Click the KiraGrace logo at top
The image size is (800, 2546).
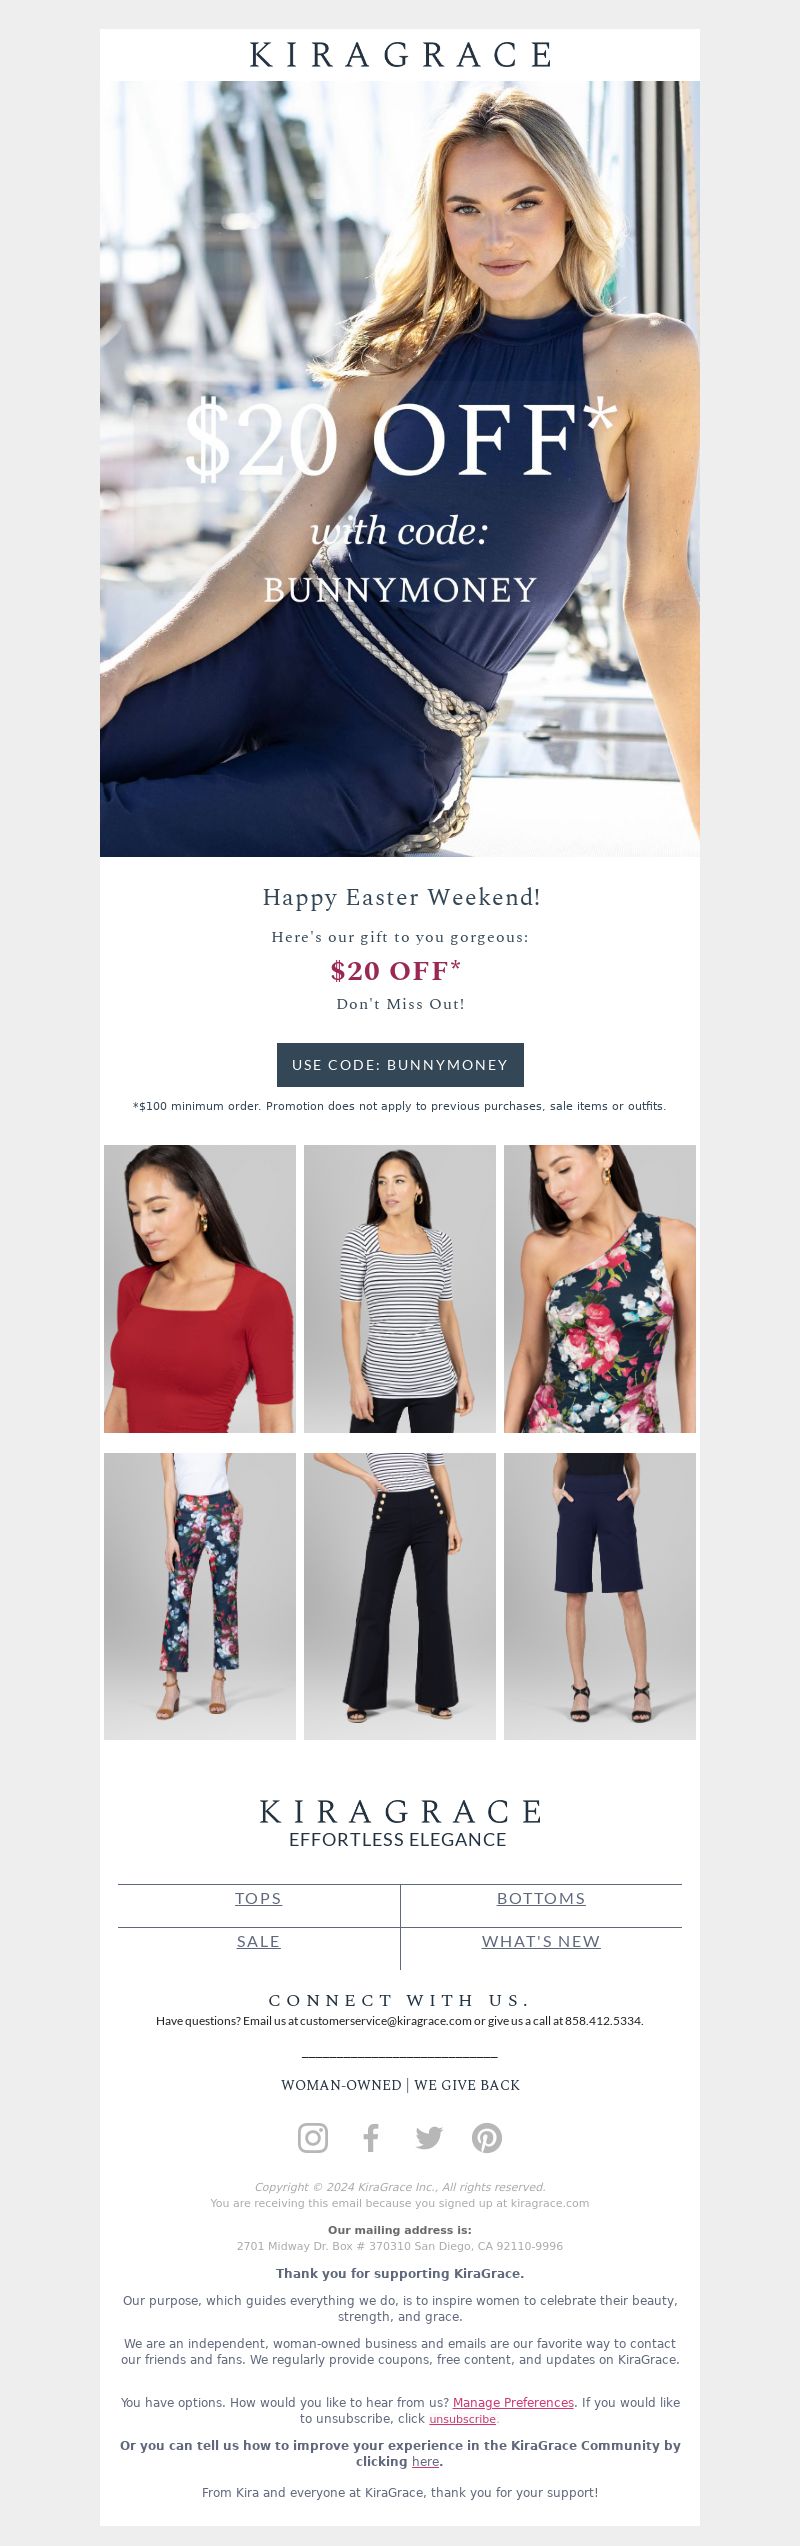pos(400,55)
